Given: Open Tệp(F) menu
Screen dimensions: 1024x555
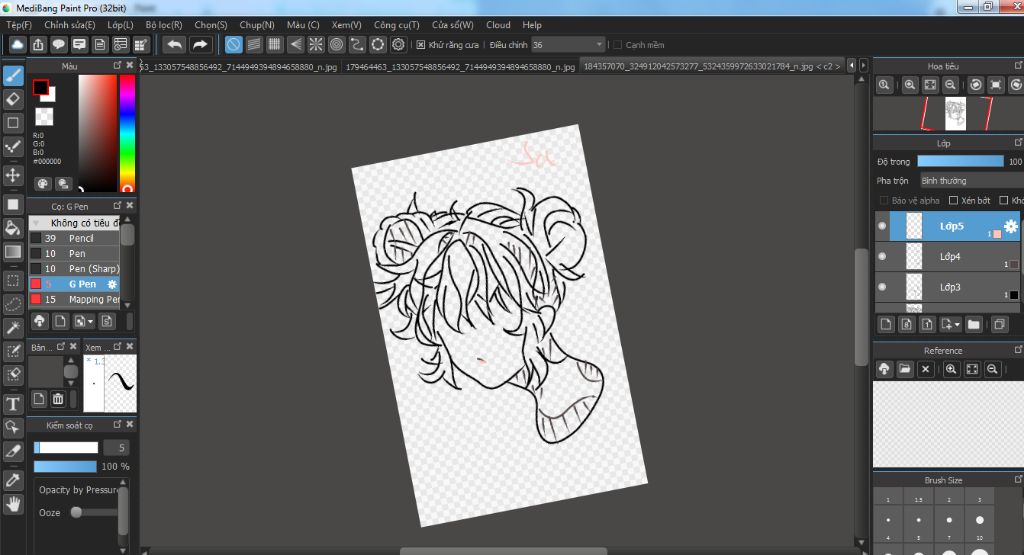Looking at the screenshot, I should tap(19, 25).
